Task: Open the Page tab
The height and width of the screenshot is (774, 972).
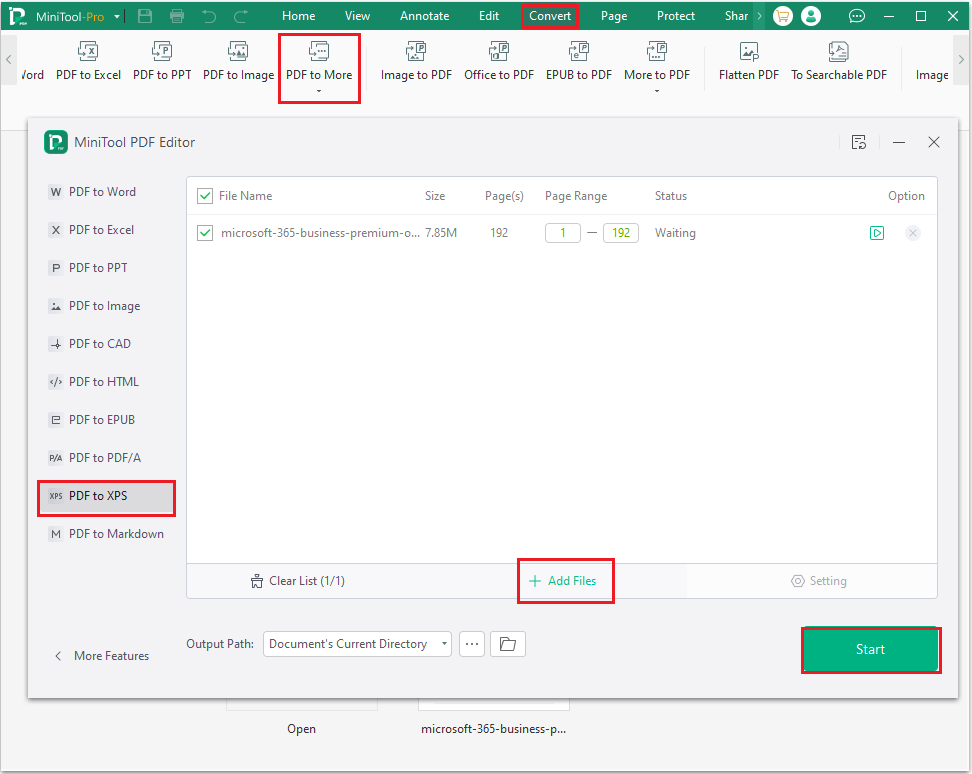Action: coord(614,16)
